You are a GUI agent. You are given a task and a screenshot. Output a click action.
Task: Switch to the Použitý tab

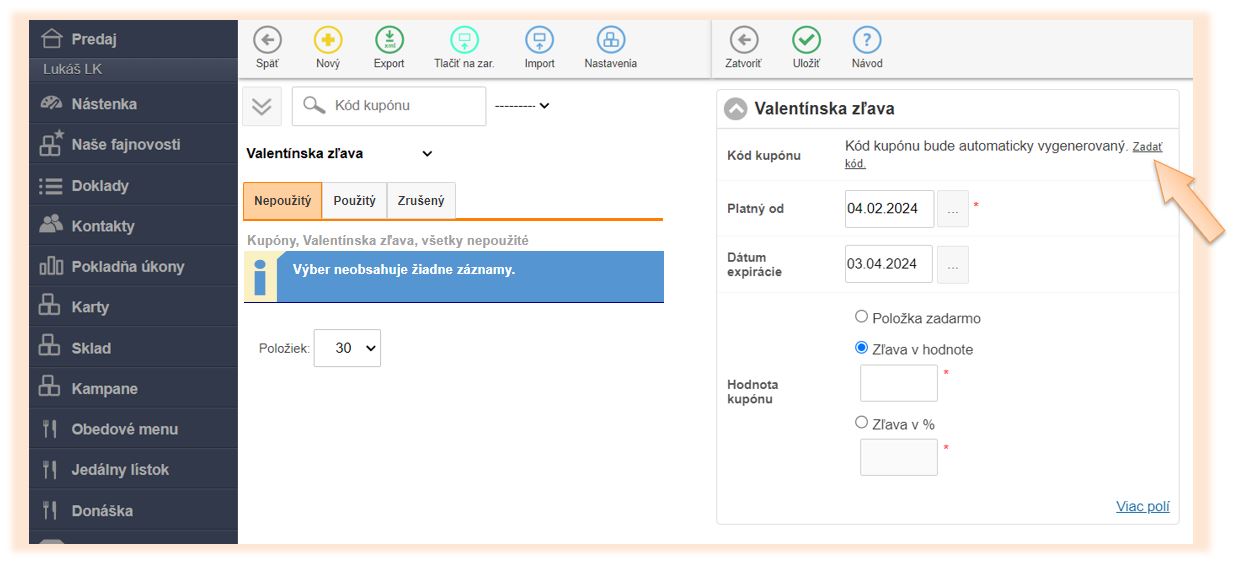(x=354, y=201)
